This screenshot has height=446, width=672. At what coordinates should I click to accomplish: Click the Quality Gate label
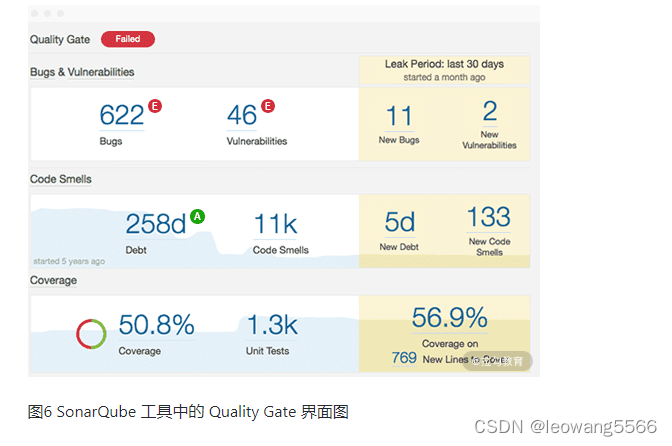coord(60,39)
